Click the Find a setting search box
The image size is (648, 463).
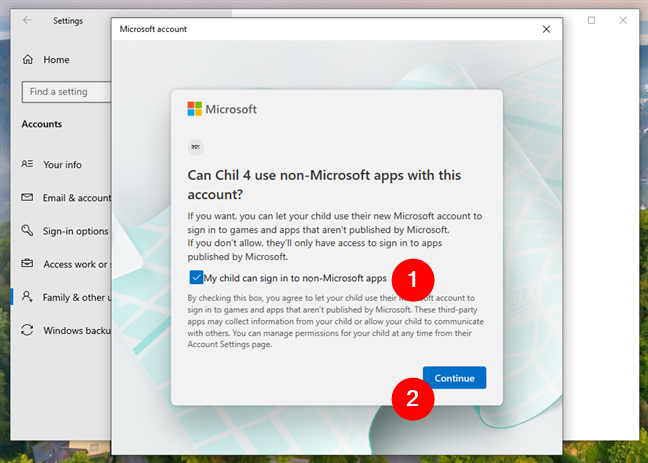coord(66,92)
